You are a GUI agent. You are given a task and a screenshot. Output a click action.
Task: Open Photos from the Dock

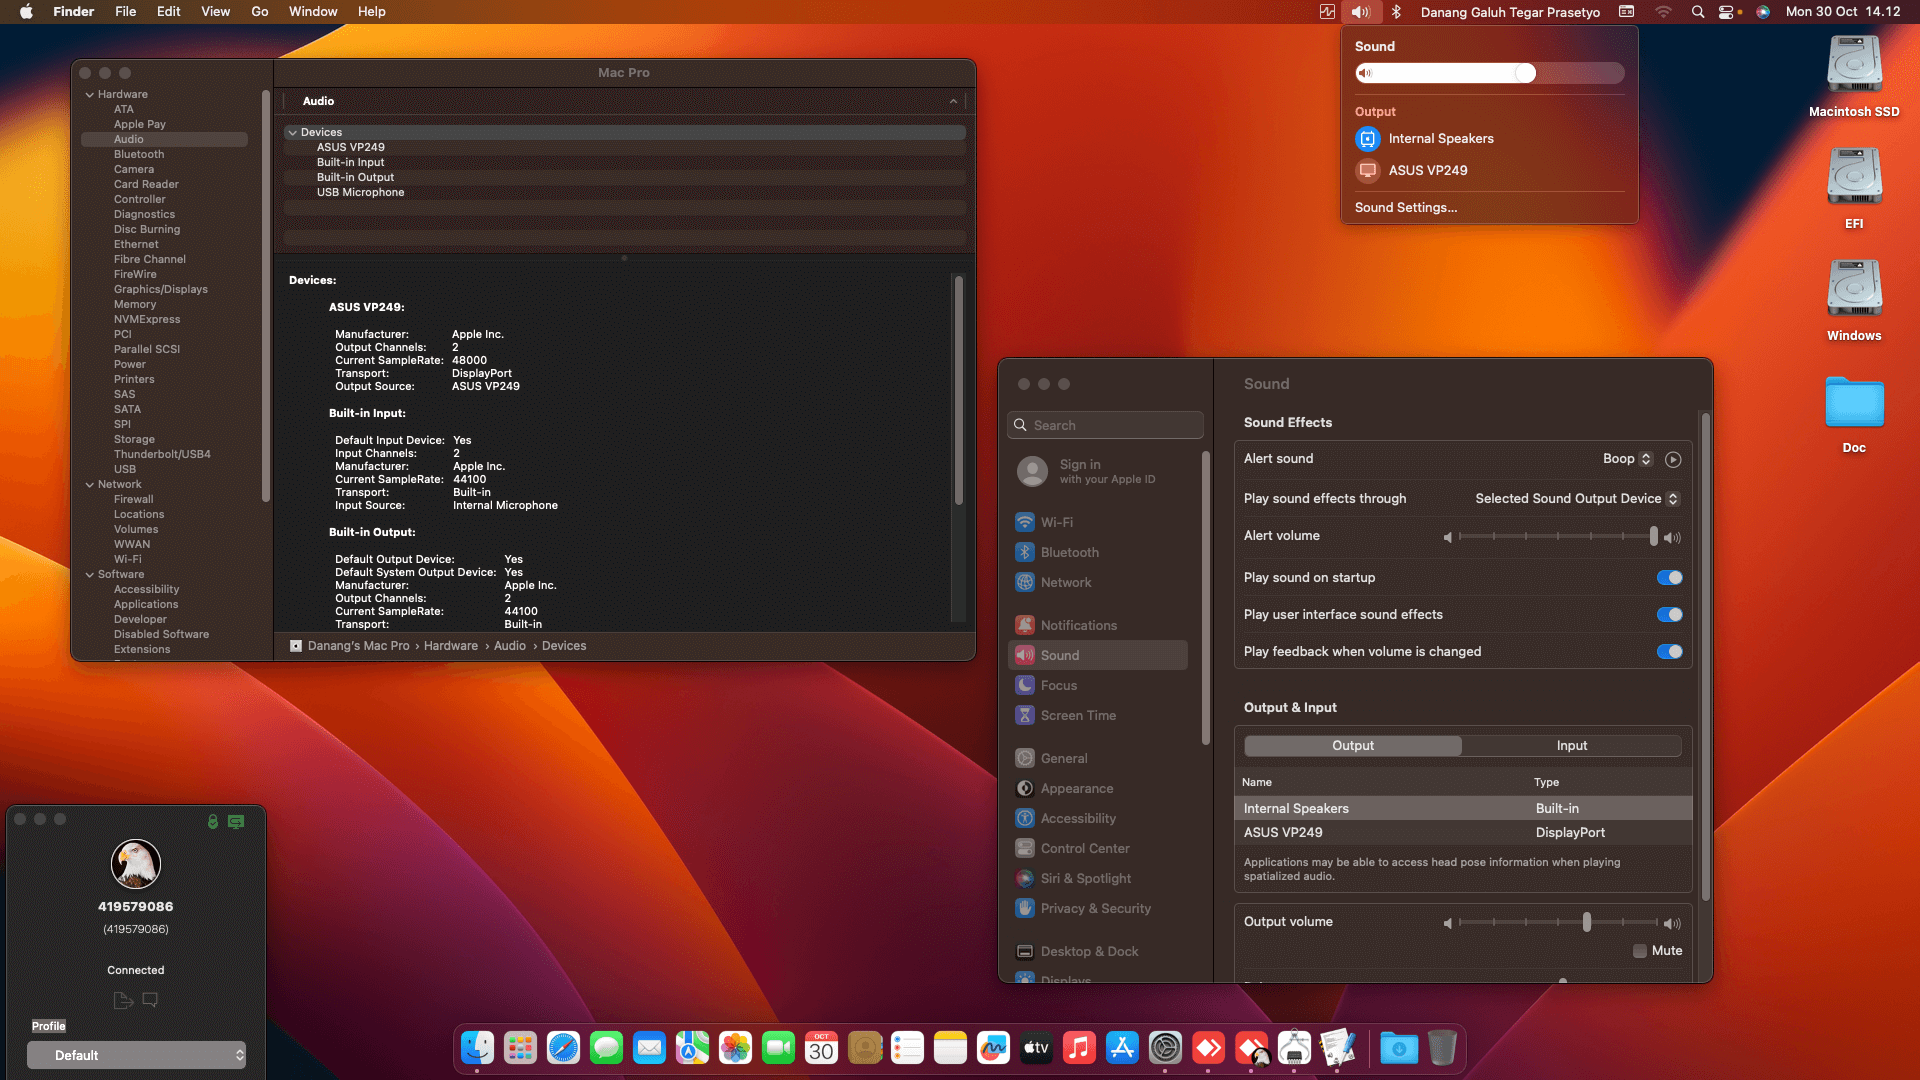pos(735,1048)
